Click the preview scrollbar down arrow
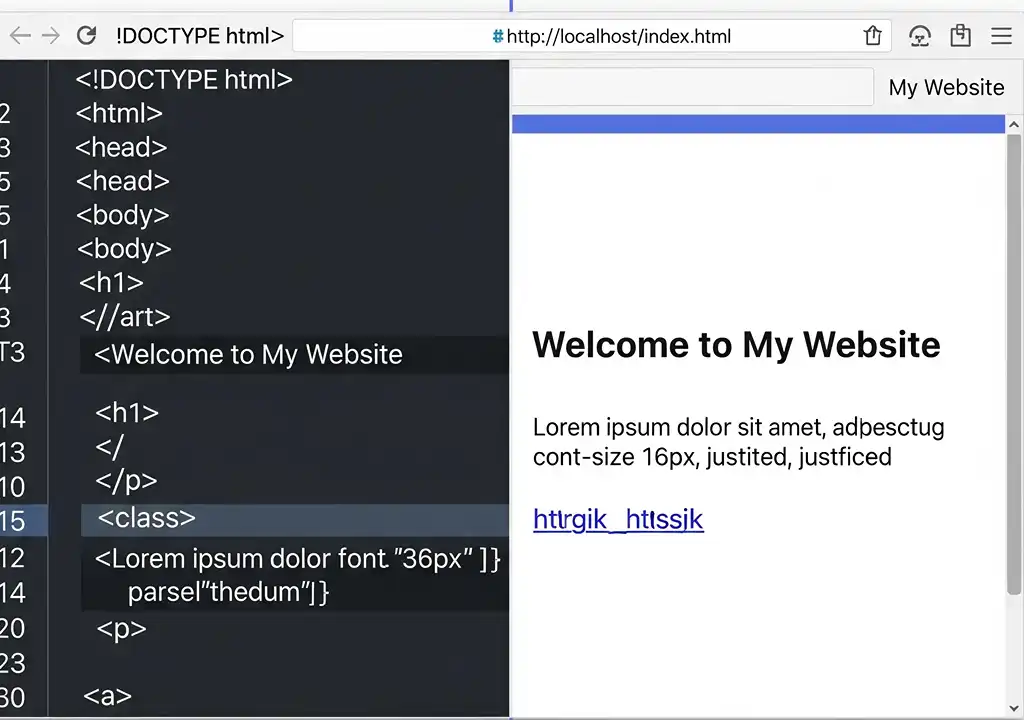Screen dimensions: 1024x720 click(x=1014, y=708)
